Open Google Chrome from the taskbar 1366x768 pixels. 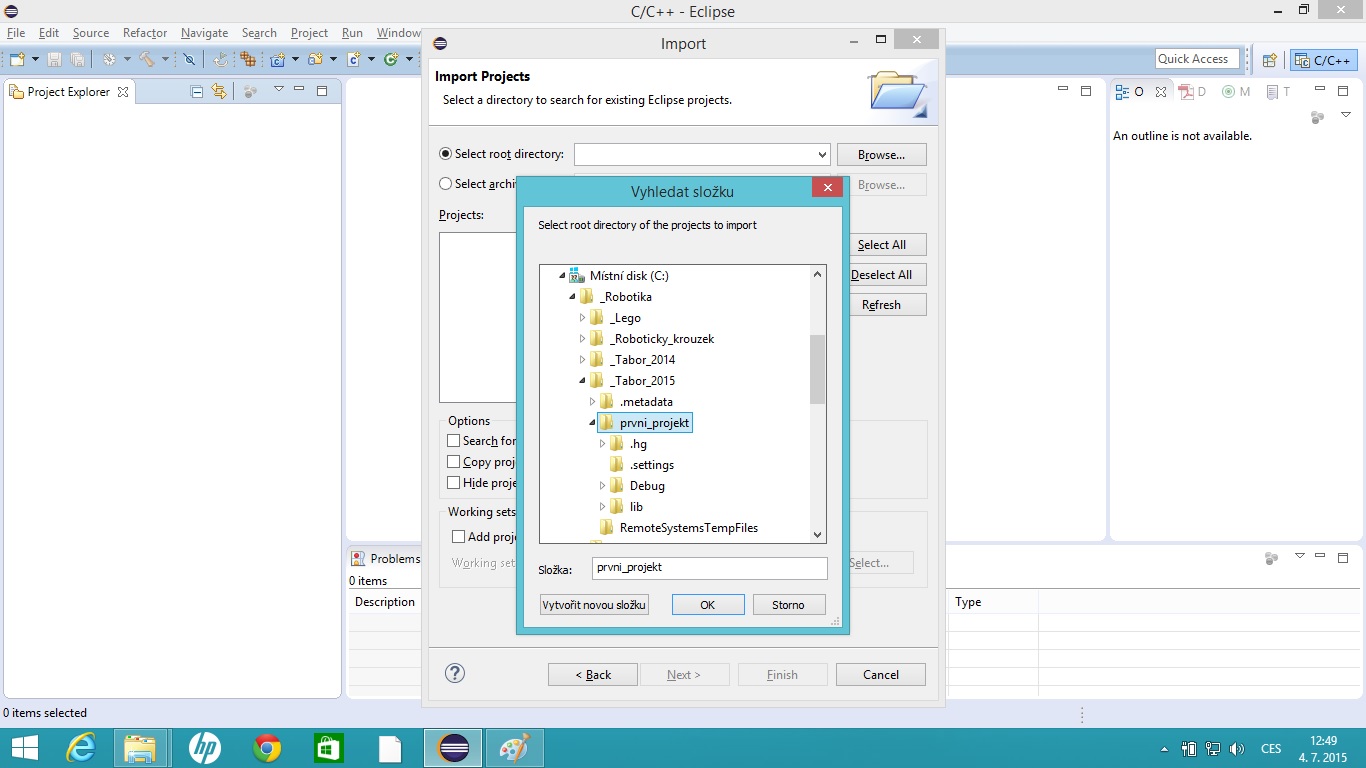pos(267,748)
